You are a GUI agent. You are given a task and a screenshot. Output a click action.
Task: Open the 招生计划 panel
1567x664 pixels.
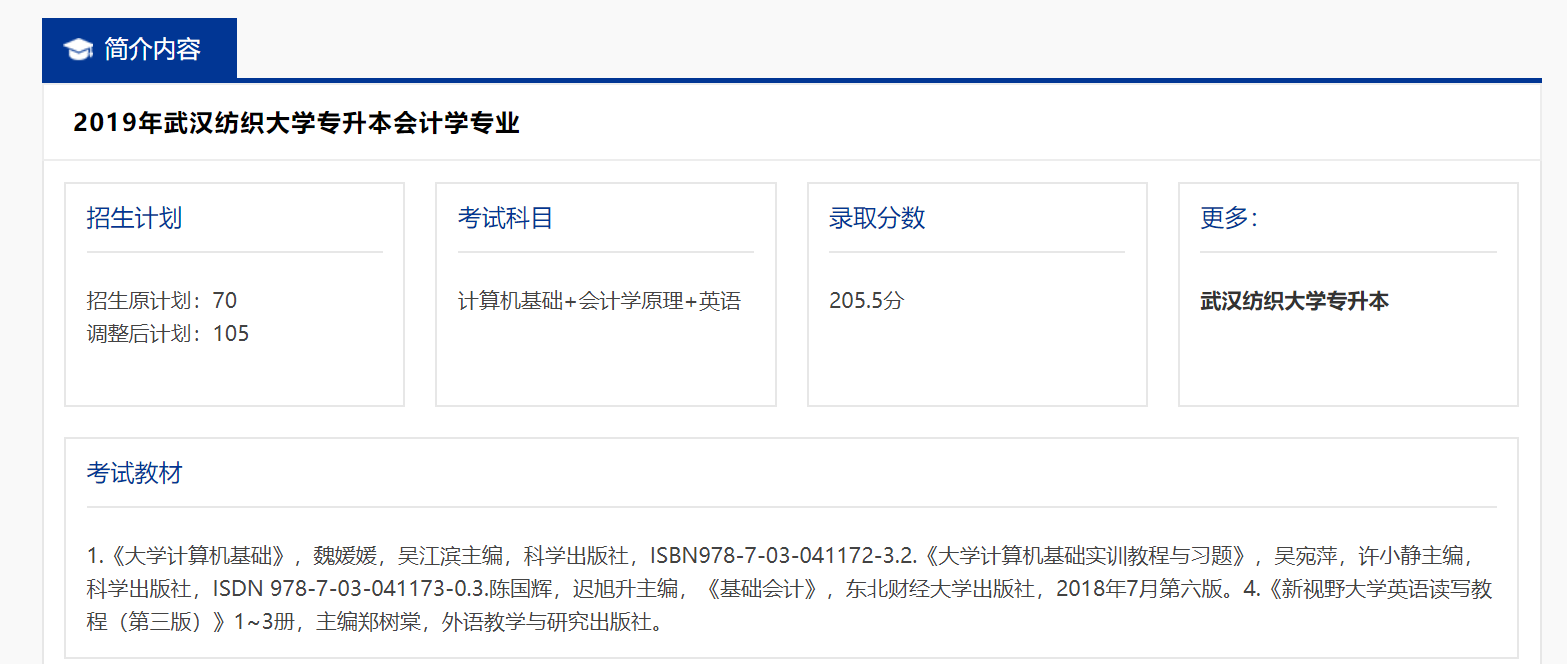(234, 294)
